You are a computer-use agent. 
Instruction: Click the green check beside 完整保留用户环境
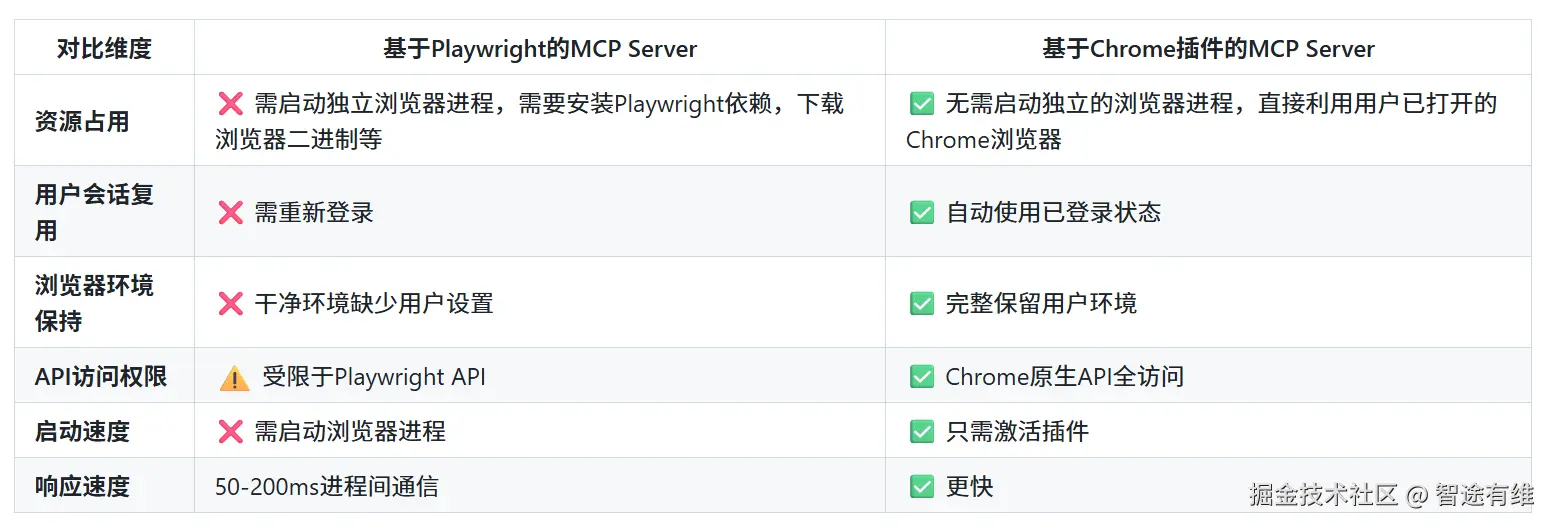(x=921, y=303)
